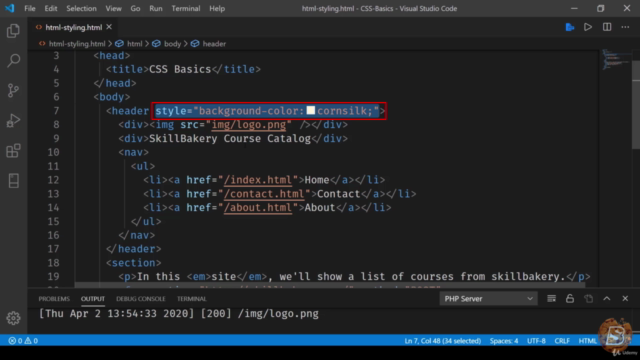Open Run and Debug view
Screen dimensions: 640x360
pos(13,121)
